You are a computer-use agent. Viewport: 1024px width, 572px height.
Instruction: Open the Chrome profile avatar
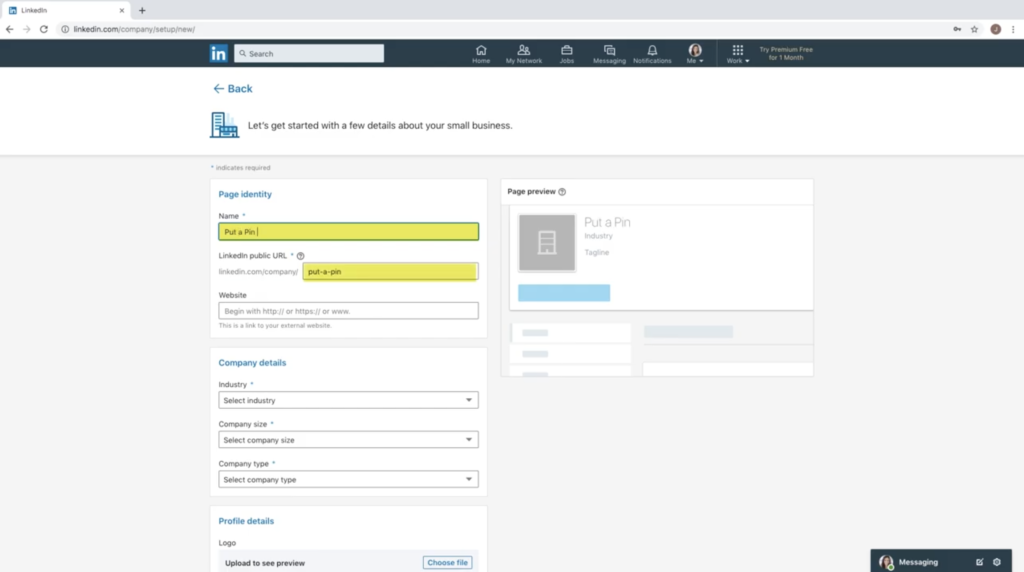click(x=995, y=29)
